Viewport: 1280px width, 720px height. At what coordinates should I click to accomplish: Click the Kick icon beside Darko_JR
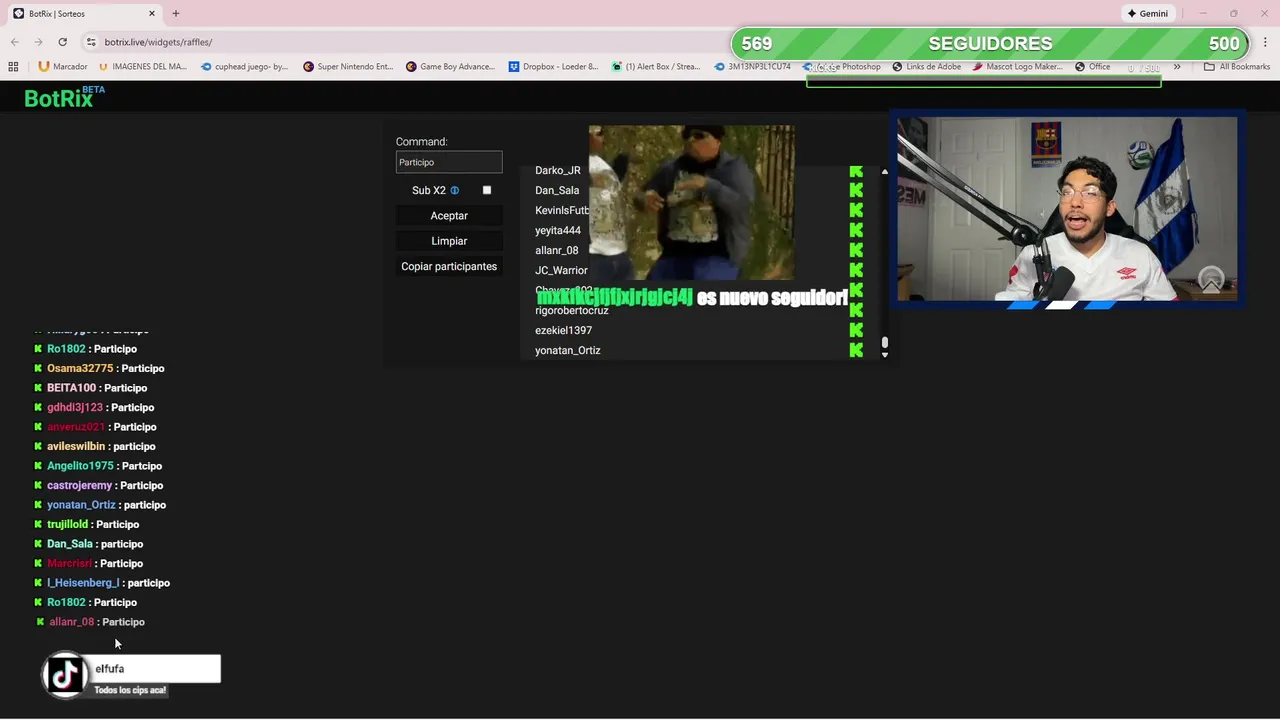pyautogui.click(x=856, y=171)
